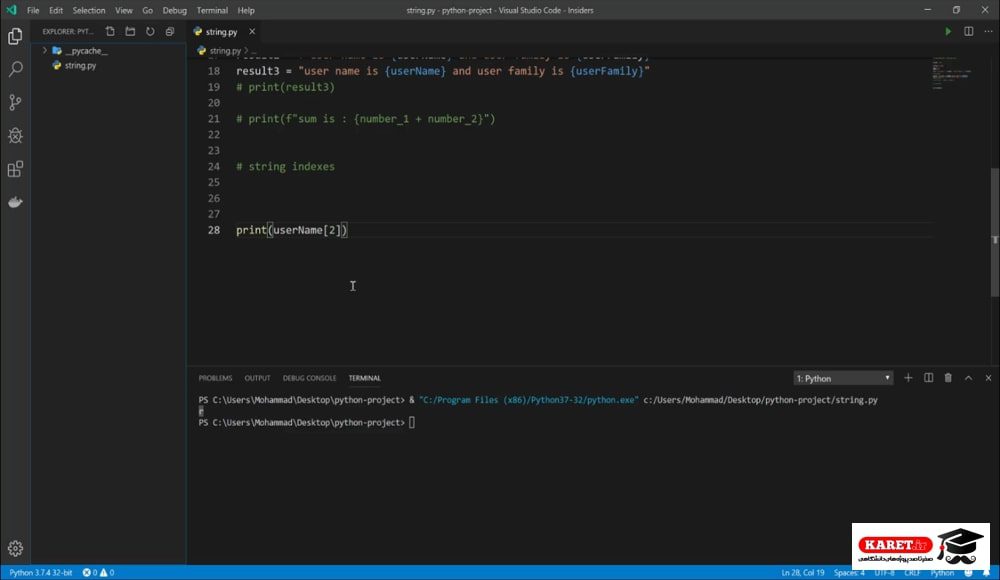Open the Docker view (whale icon)

[15, 202]
